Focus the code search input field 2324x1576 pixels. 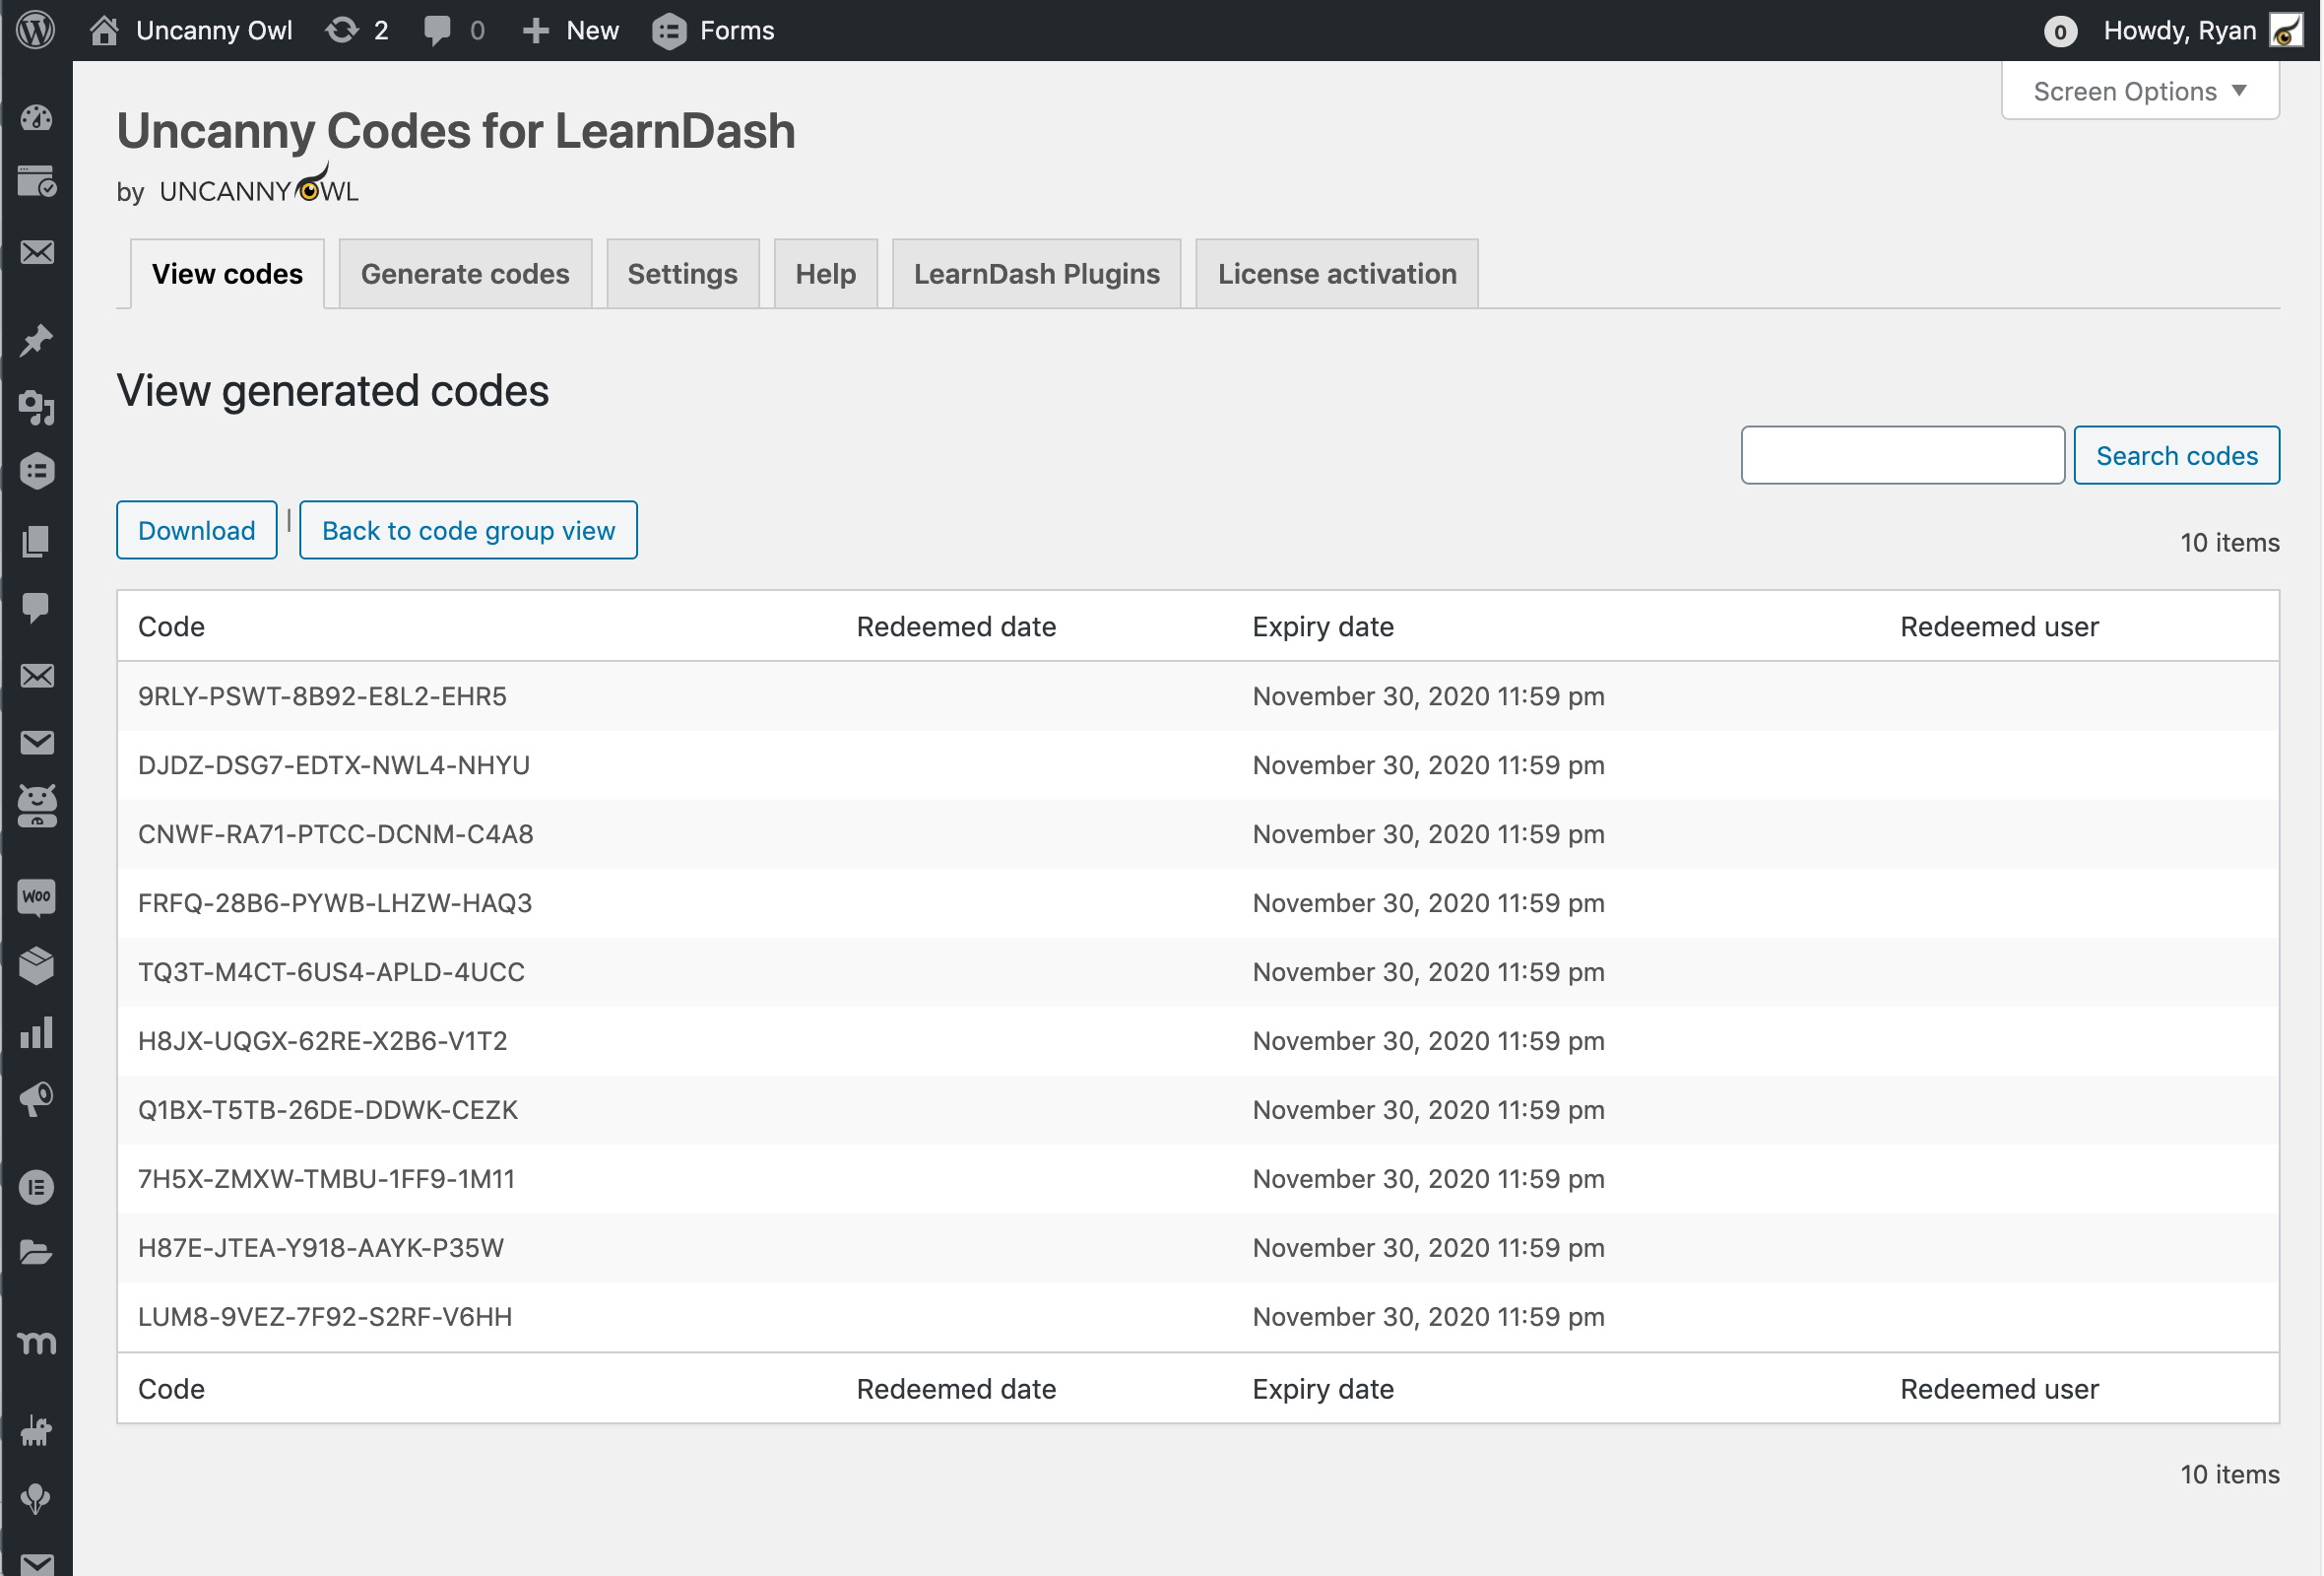click(1902, 455)
